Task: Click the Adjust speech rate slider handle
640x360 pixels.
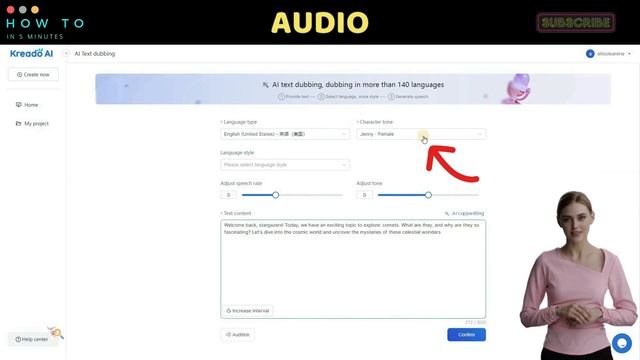Action: pyautogui.click(x=276, y=195)
